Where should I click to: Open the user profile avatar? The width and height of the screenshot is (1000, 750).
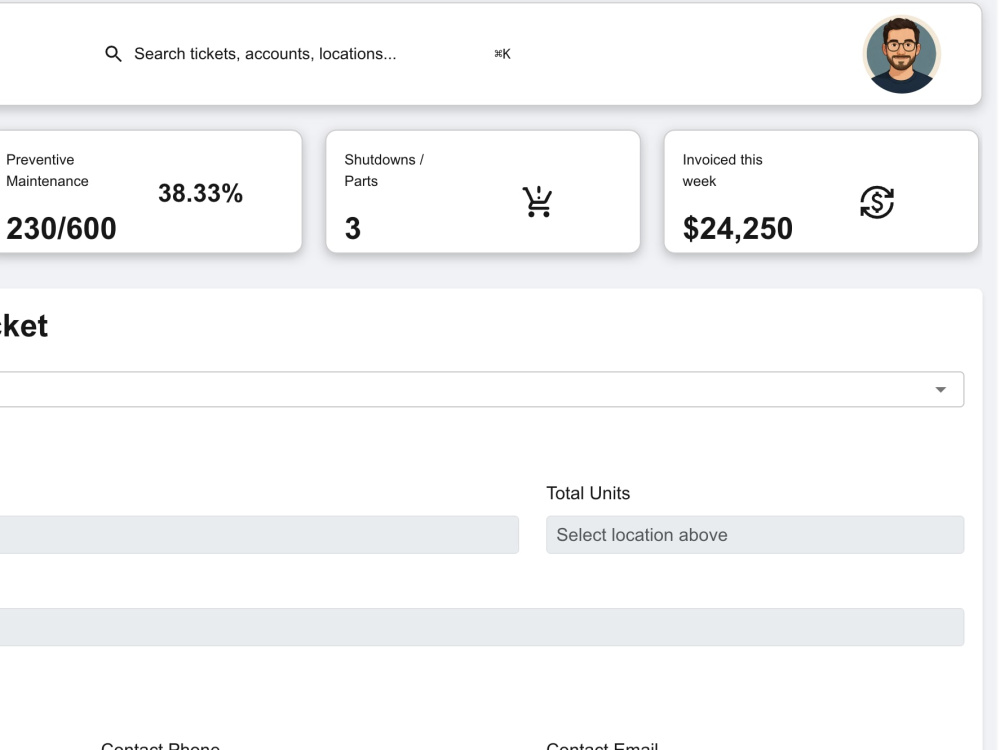901,55
